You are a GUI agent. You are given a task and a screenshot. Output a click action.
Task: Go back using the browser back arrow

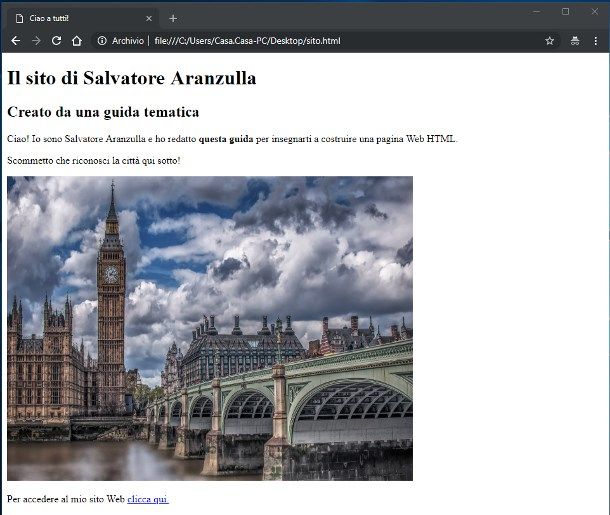[x=16, y=41]
